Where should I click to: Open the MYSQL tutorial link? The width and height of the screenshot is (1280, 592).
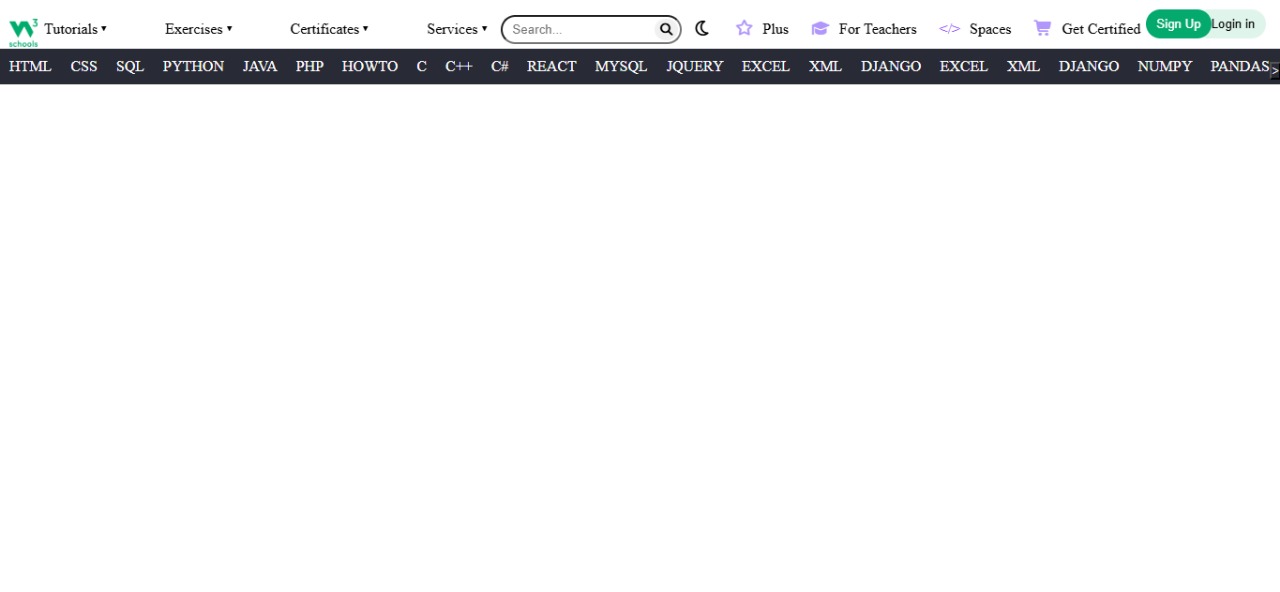click(x=621, y=66)
